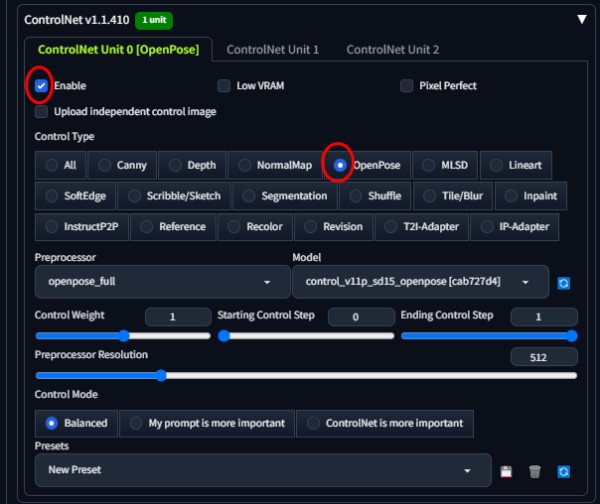Choose the T2I-Adapter control type
The height and width of the screenshot is (504, 600).
point(422,227)
